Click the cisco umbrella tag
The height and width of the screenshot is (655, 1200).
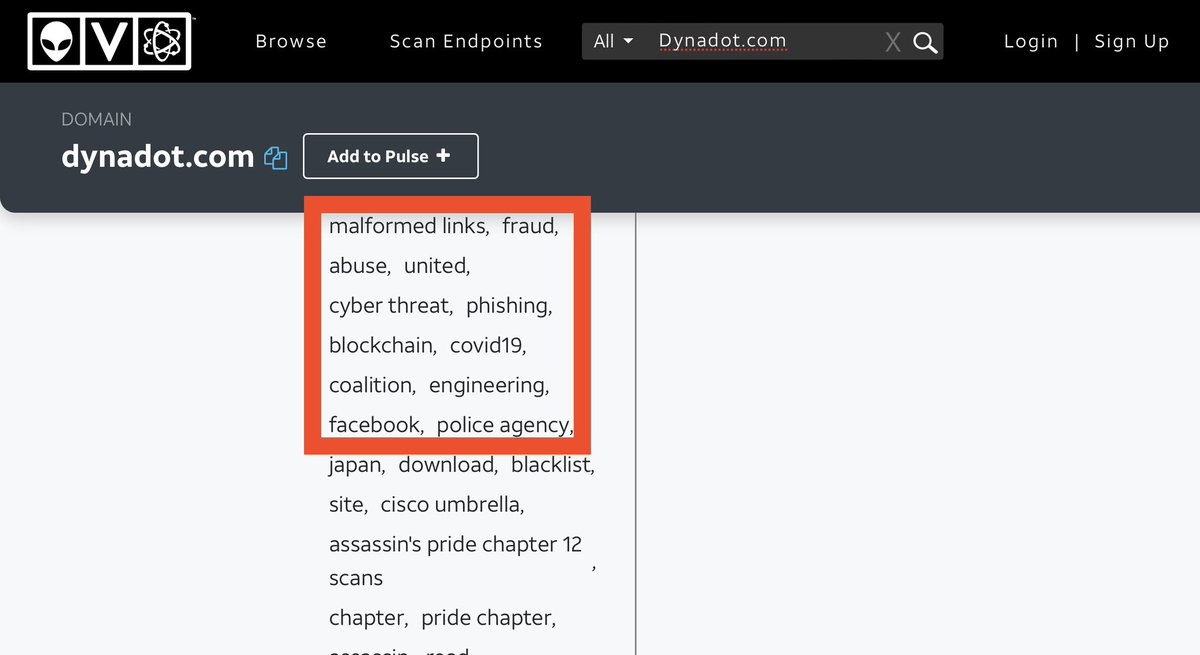point(450,505)
